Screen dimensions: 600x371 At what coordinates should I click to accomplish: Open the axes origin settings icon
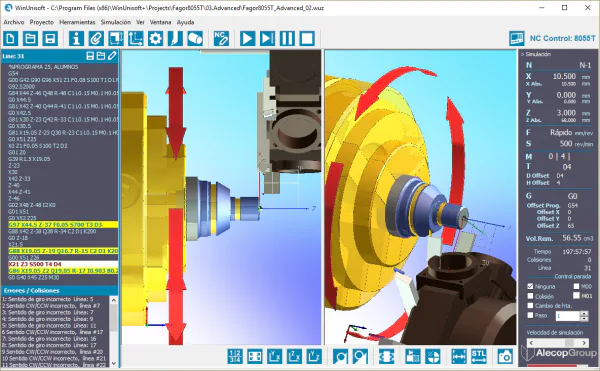click(x=135, y=39)
